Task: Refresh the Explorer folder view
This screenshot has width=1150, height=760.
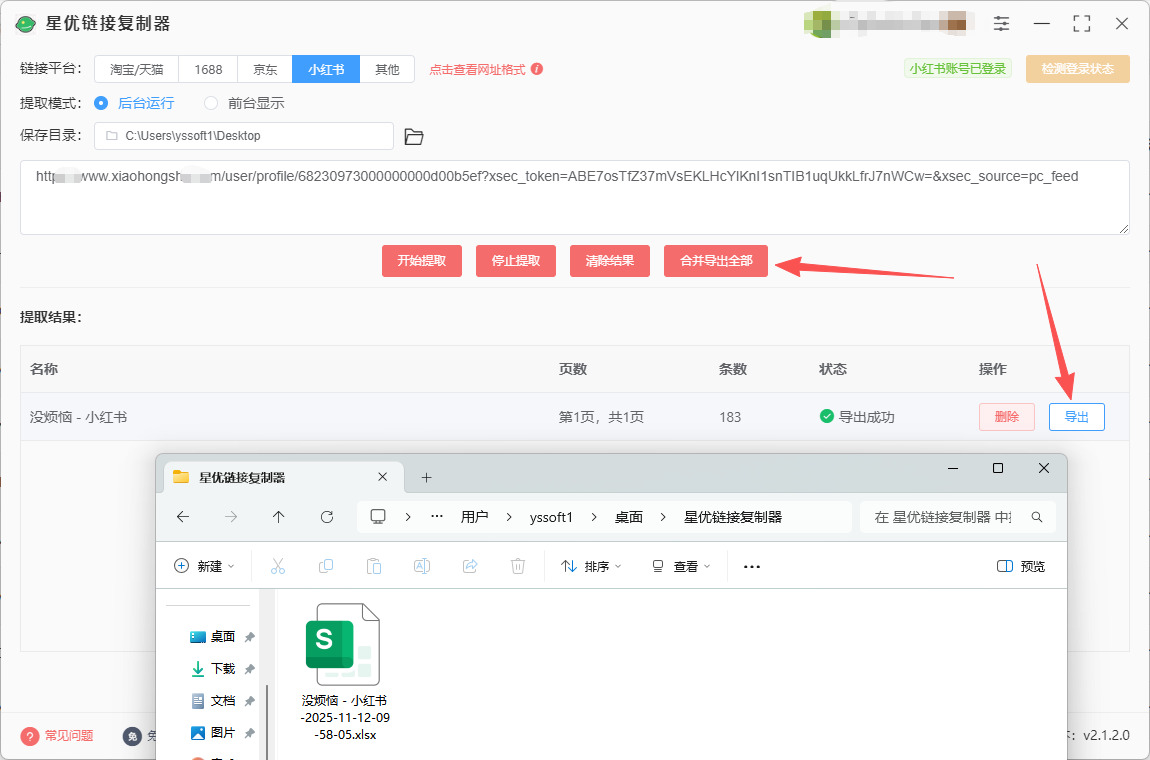Action: click(327, 517)
